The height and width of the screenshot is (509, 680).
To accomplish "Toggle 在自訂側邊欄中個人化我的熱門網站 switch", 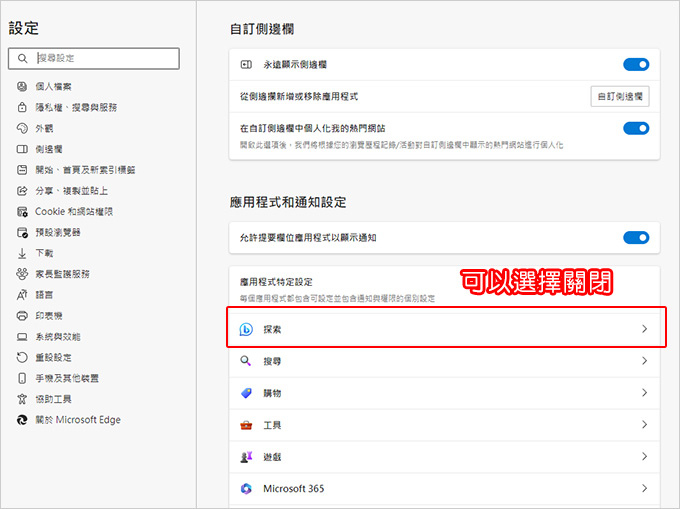I will point(636,128).
